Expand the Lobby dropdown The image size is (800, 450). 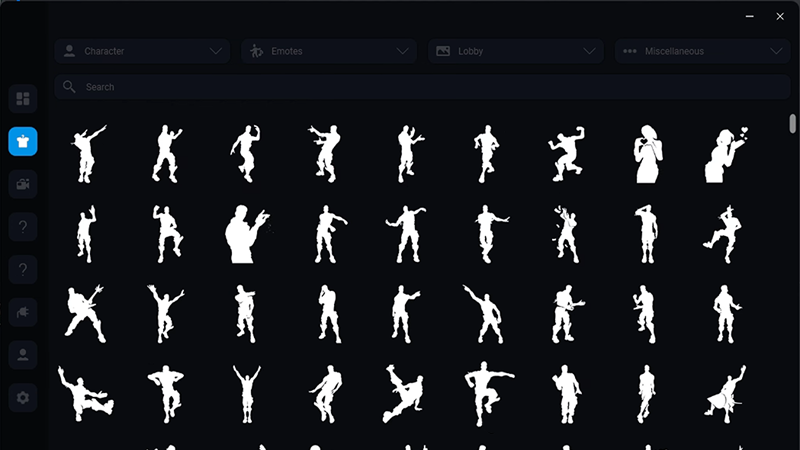(515, 51)
